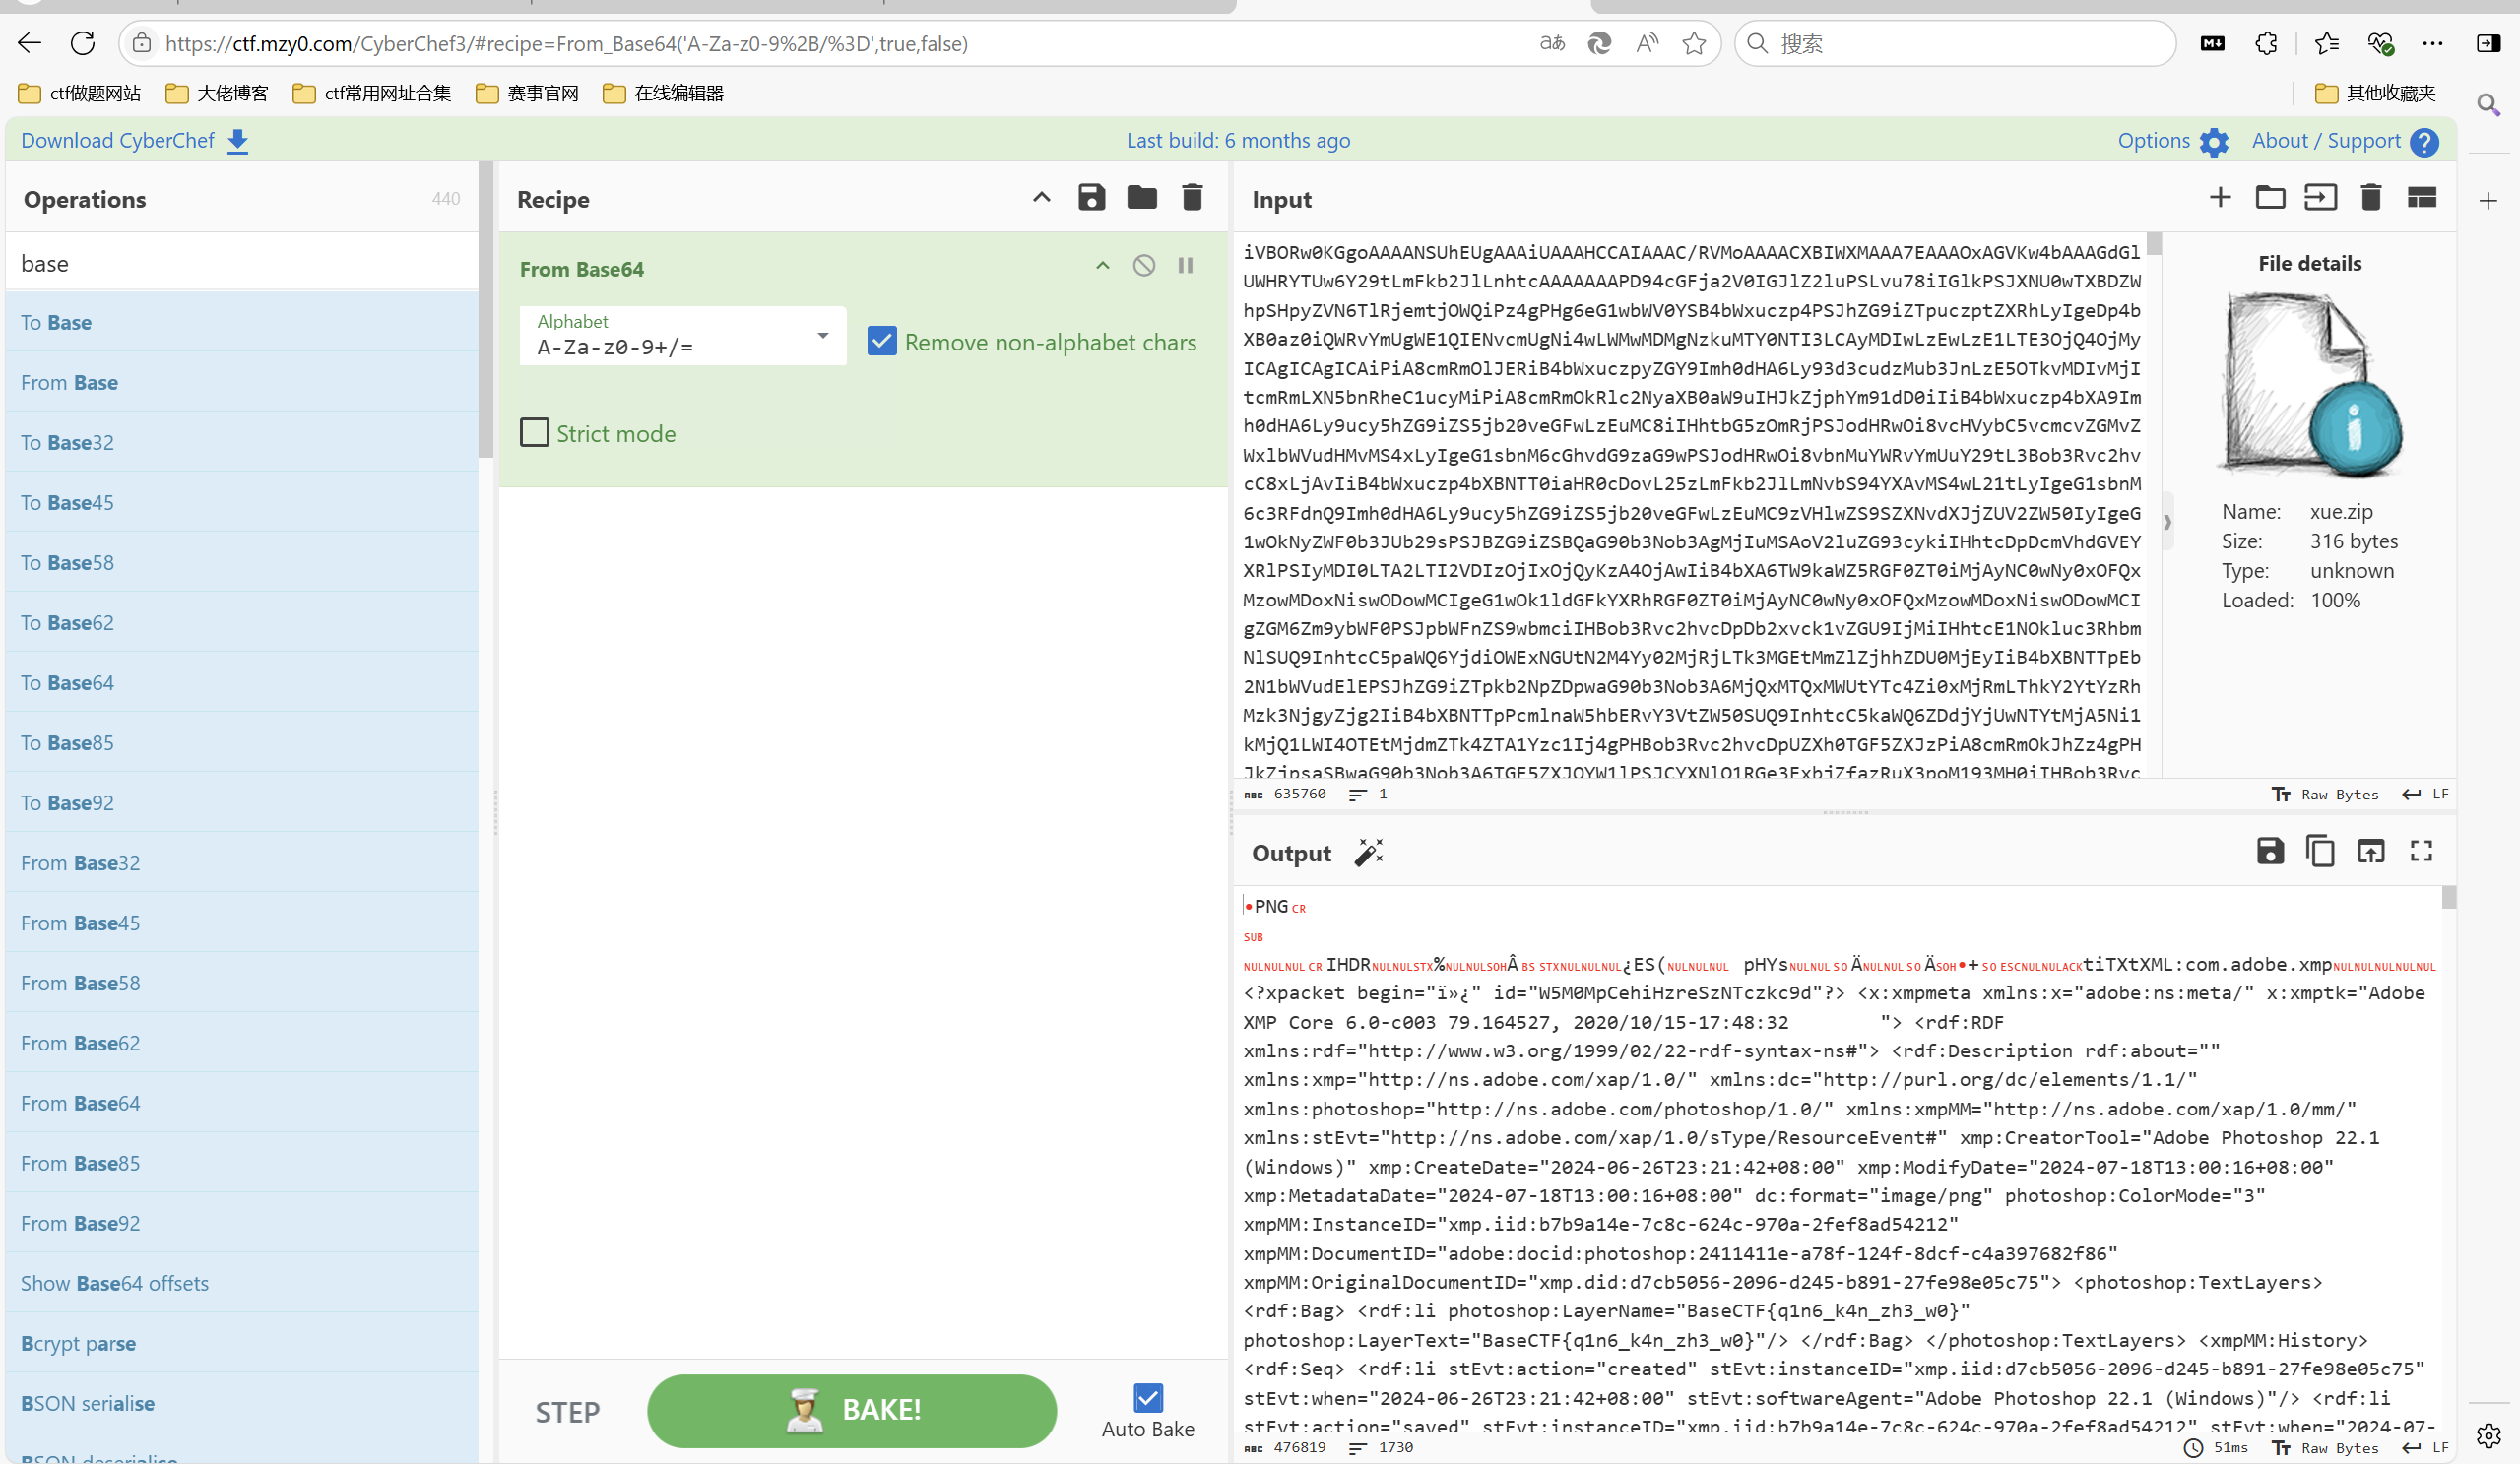Select the BSON serialise operation
Screen dimensions: 2520x1464
[242, 1403]
